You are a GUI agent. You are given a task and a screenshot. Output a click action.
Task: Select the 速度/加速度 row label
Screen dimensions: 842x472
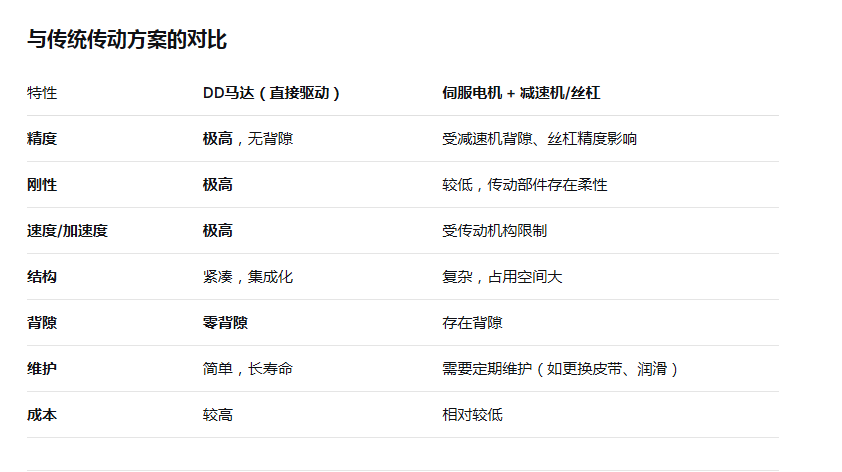coord(67,231)
